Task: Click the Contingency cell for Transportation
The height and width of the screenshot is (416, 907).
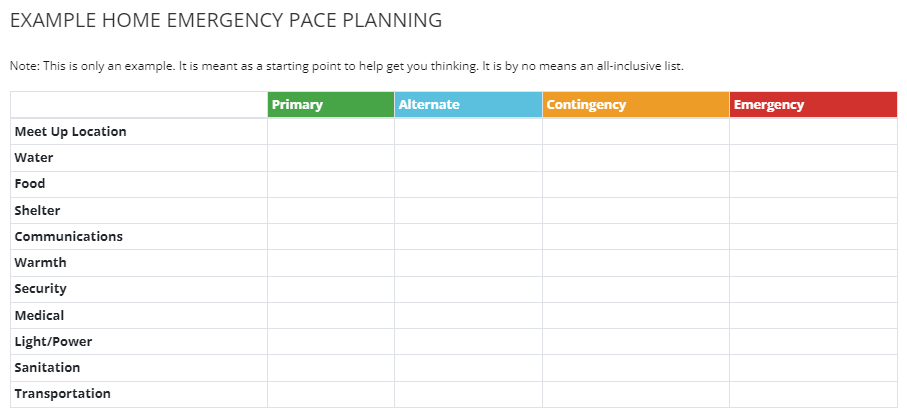Action: 636,394
